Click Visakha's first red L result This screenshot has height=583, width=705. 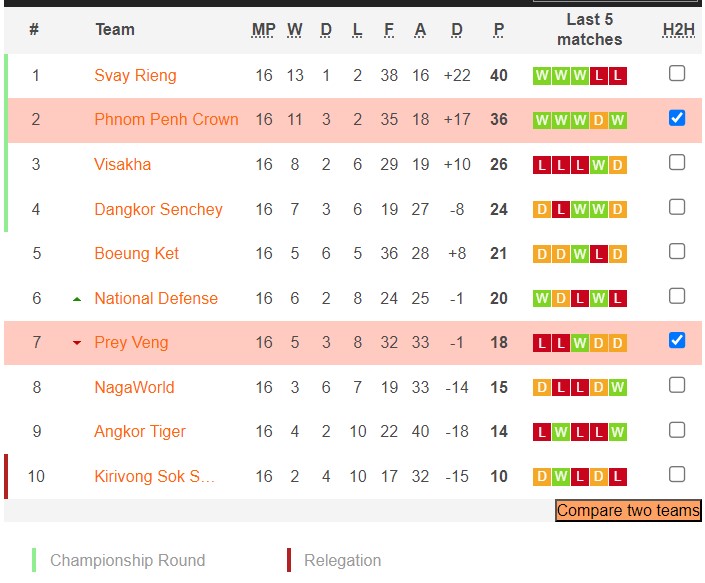point(542,165)
